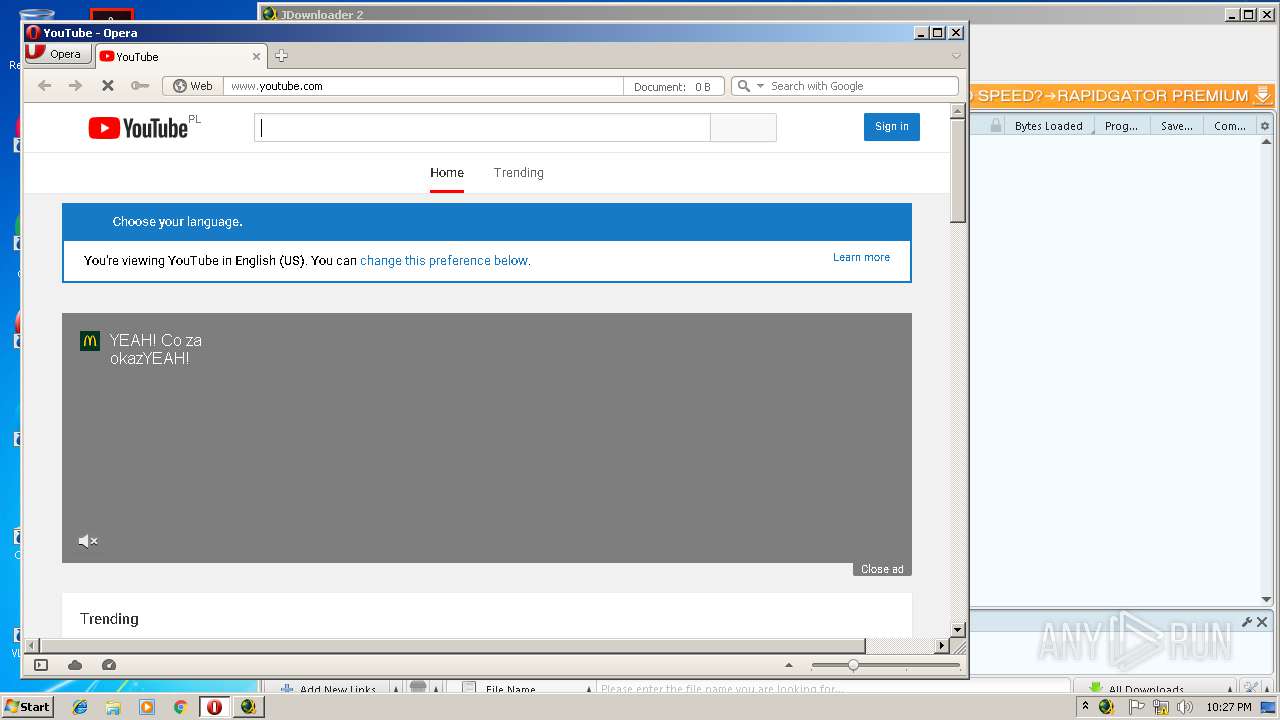1280x720 pixels.
Task: Click the YouTube logo
Action: click(x=138, y=128)
